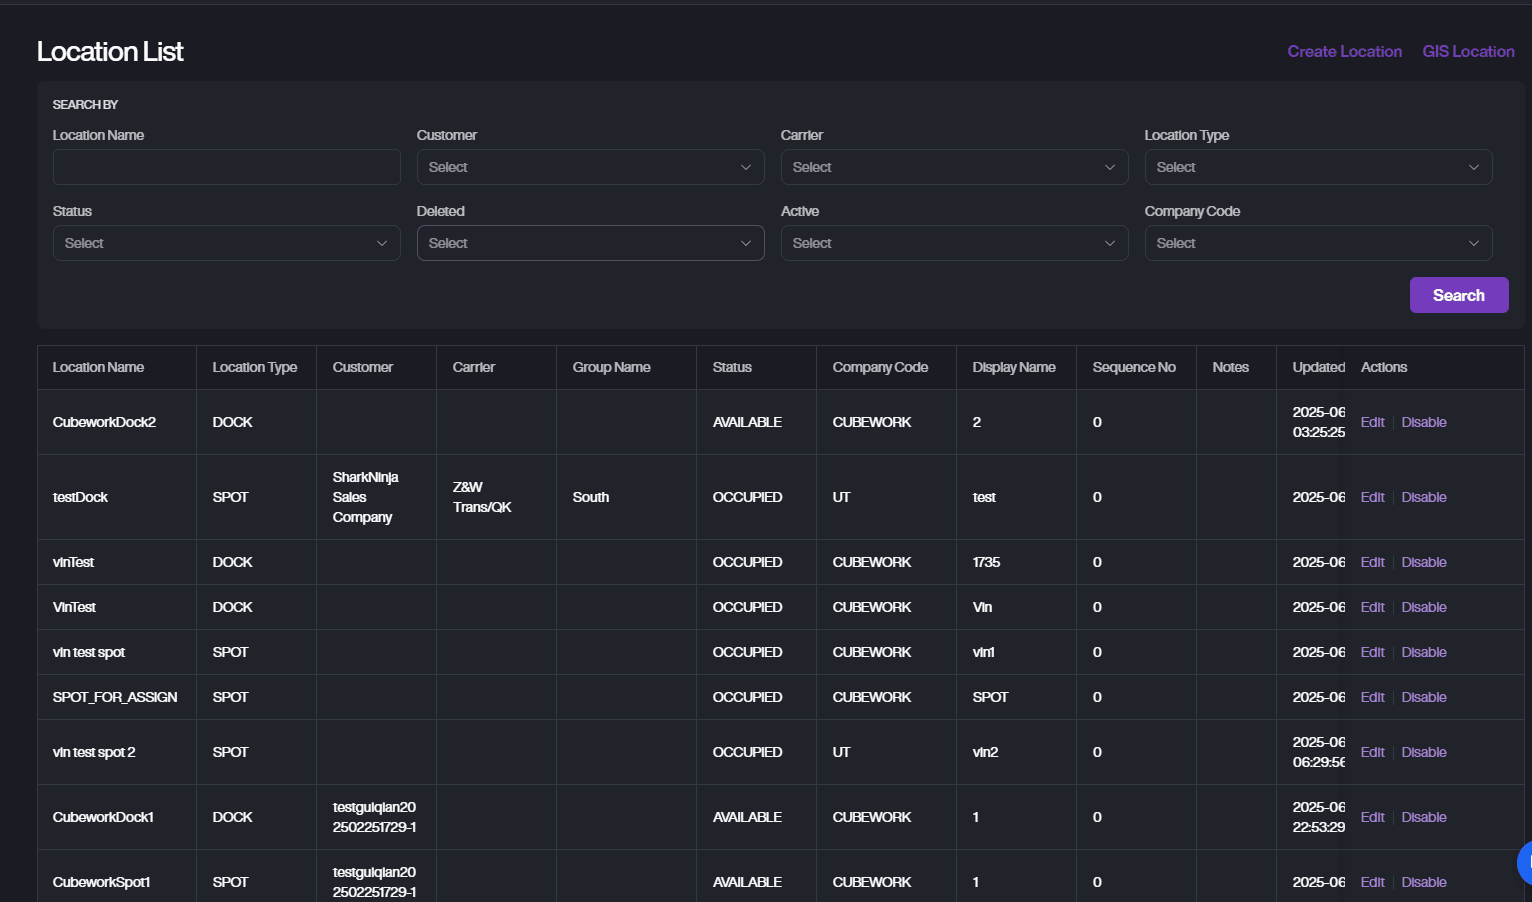Edit the SPOT_FOR_ASSIGN row
Screen dimensions: 1532x902
coord(1372,697)
